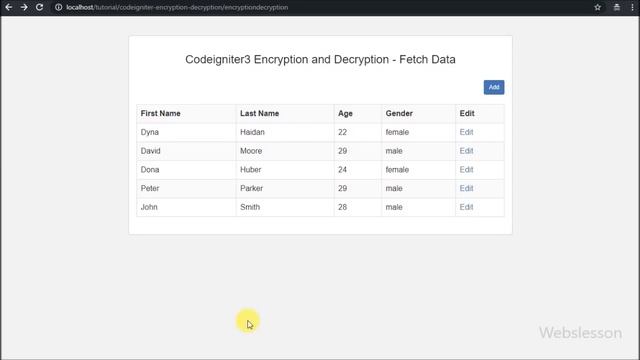Focus the address bar URL

tap(177, 7)
